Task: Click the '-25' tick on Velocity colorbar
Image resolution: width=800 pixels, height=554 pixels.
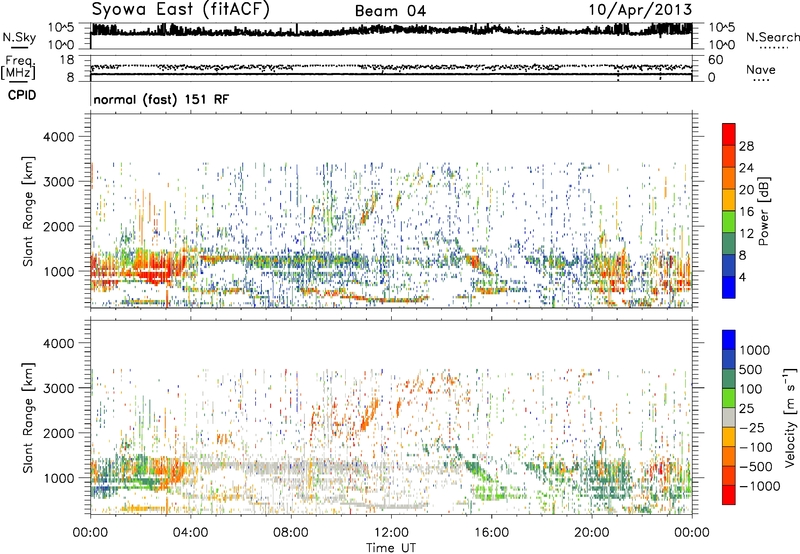Action: coord(751,427)
